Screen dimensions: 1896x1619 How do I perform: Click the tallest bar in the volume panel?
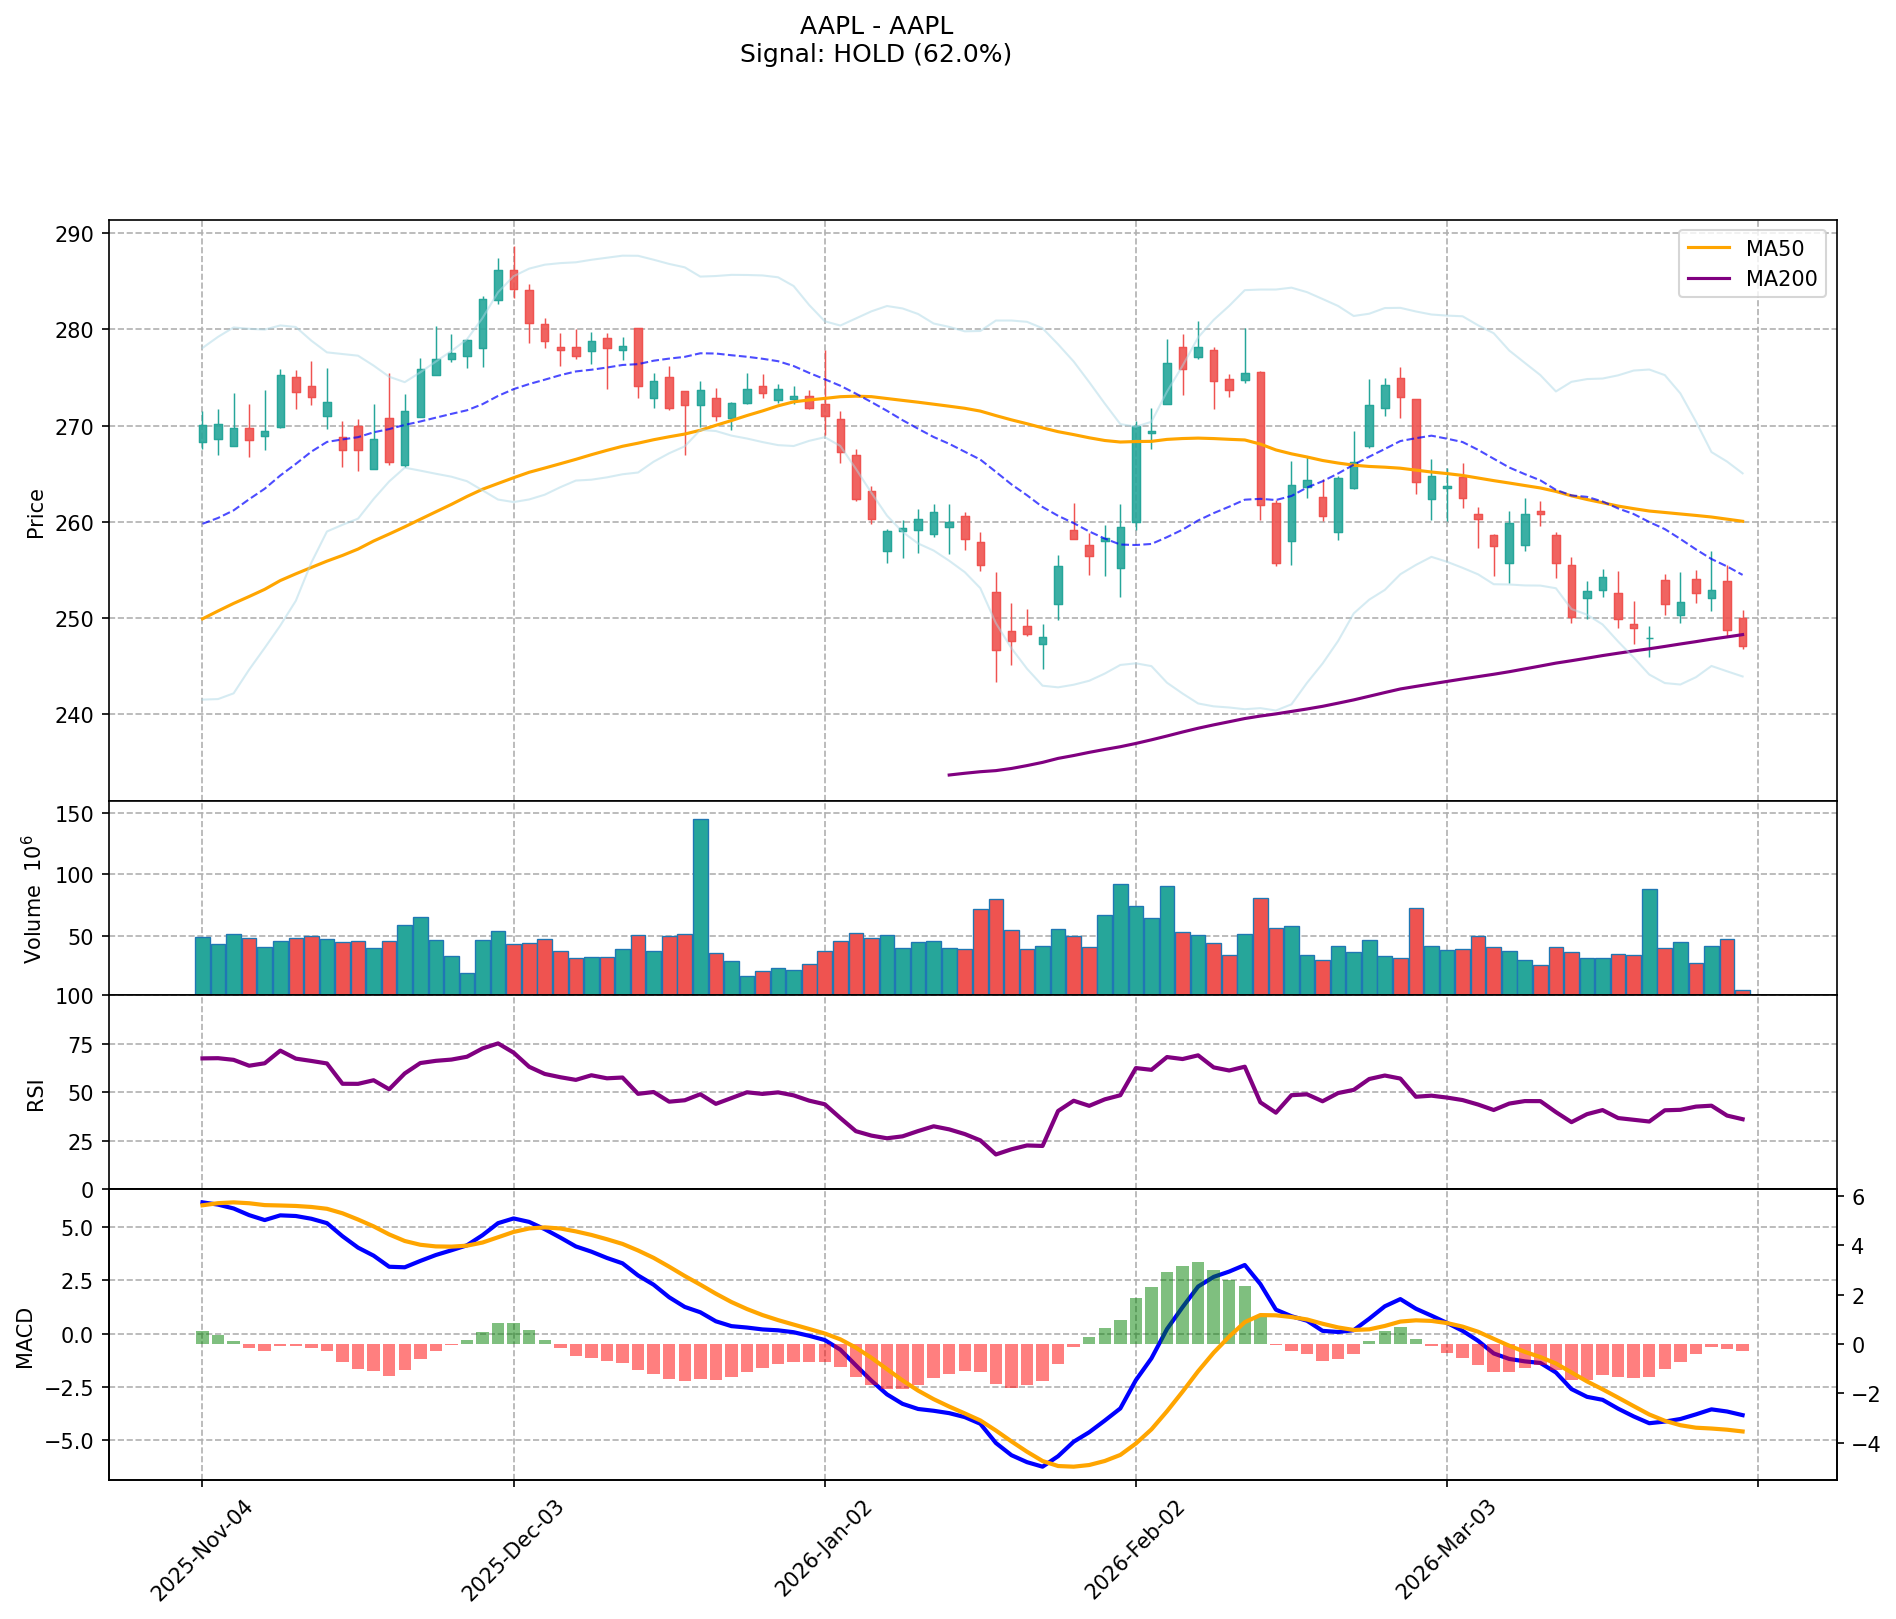[x=701, y=906]
